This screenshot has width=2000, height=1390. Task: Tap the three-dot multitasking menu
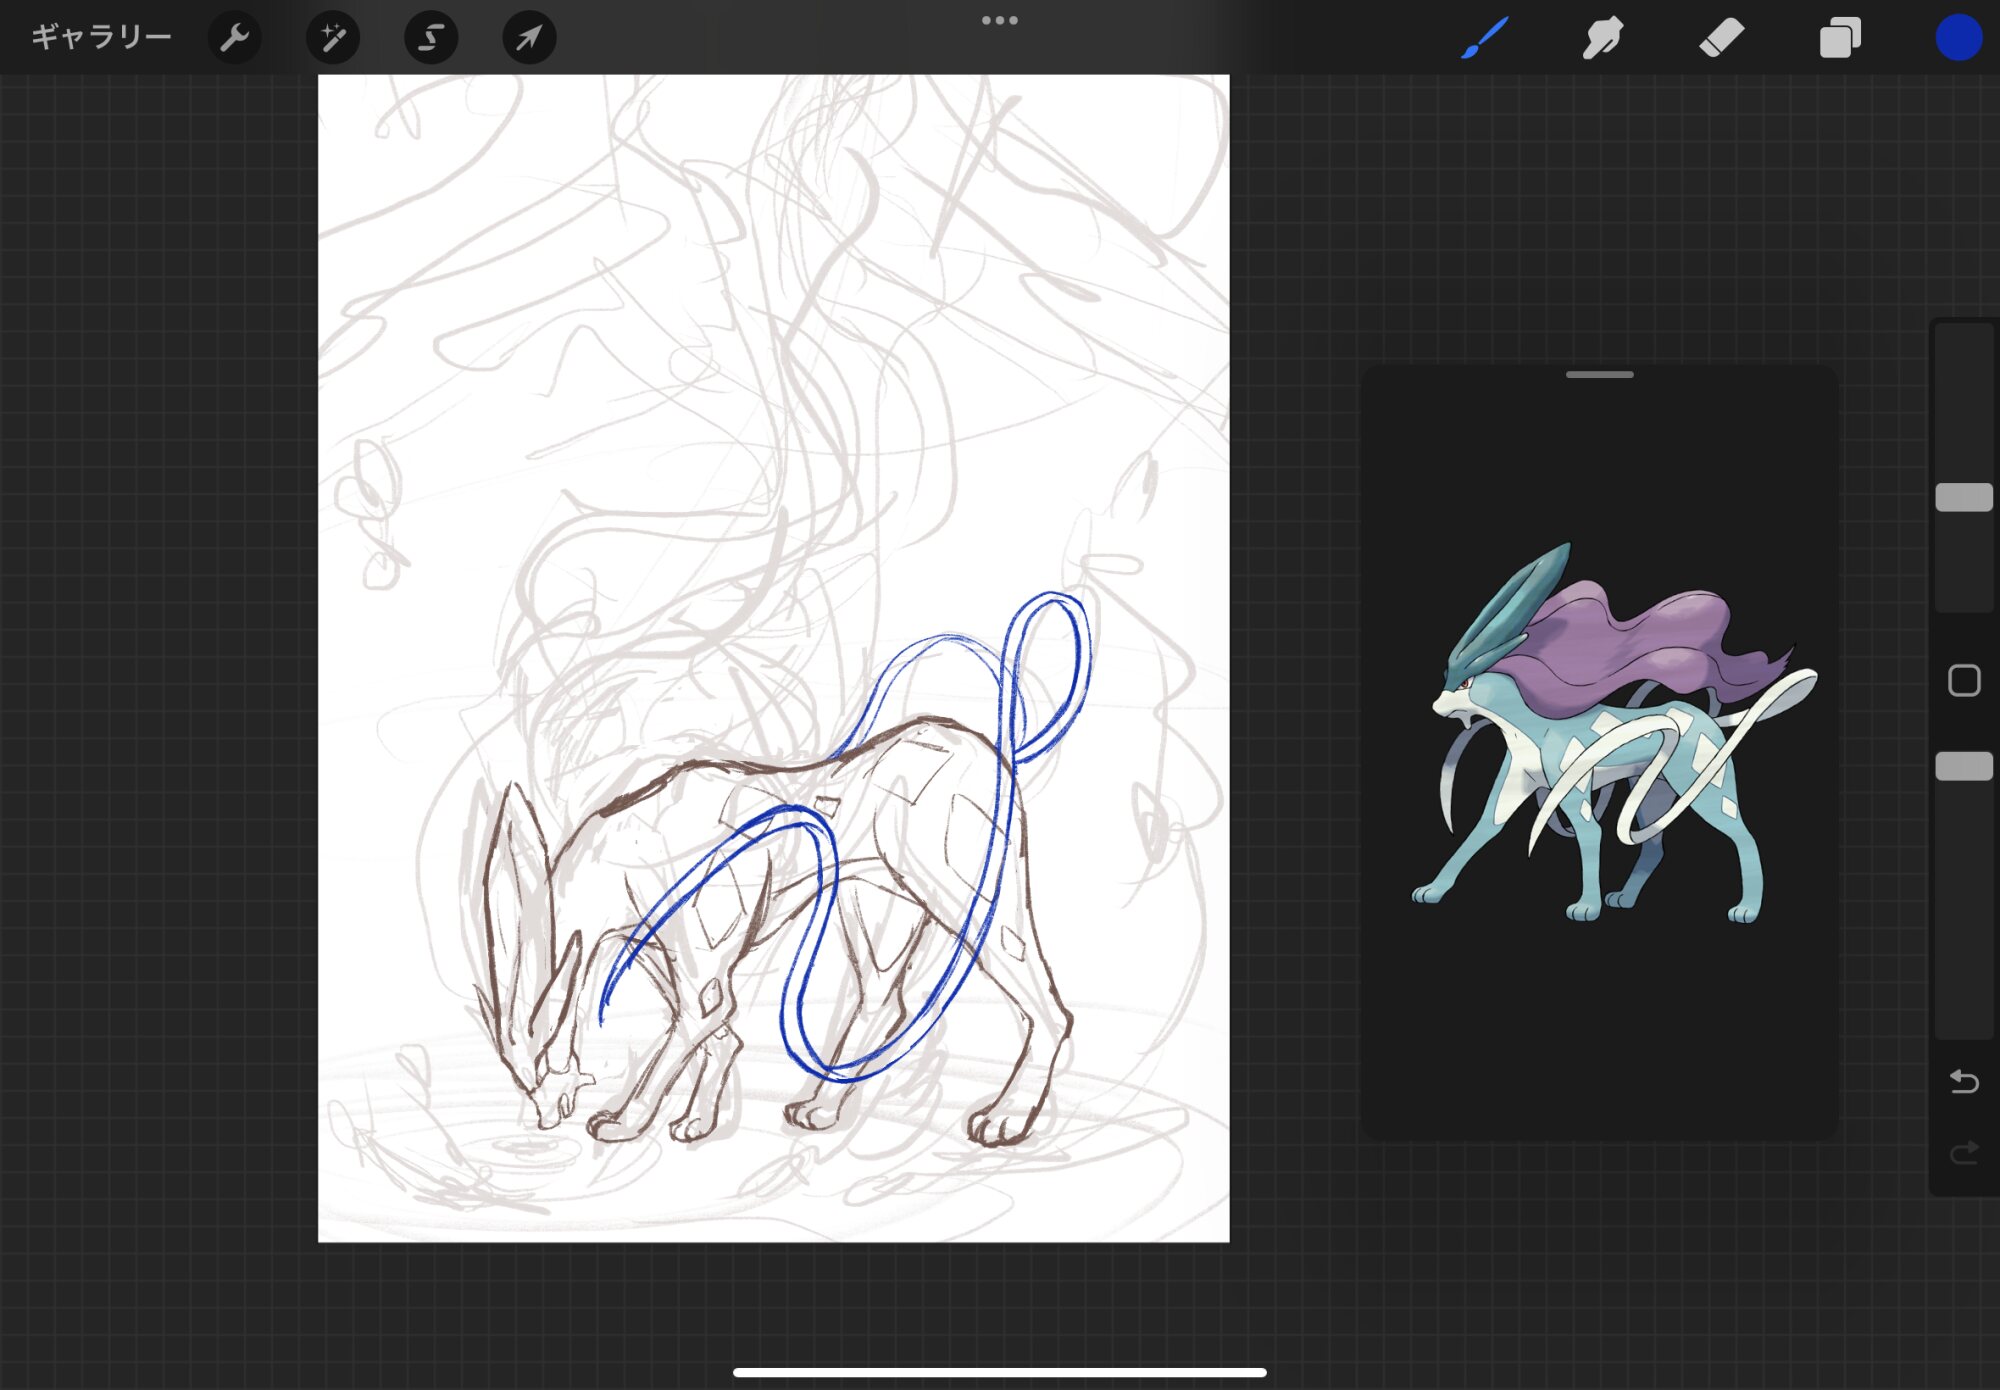coord(1000,20)
